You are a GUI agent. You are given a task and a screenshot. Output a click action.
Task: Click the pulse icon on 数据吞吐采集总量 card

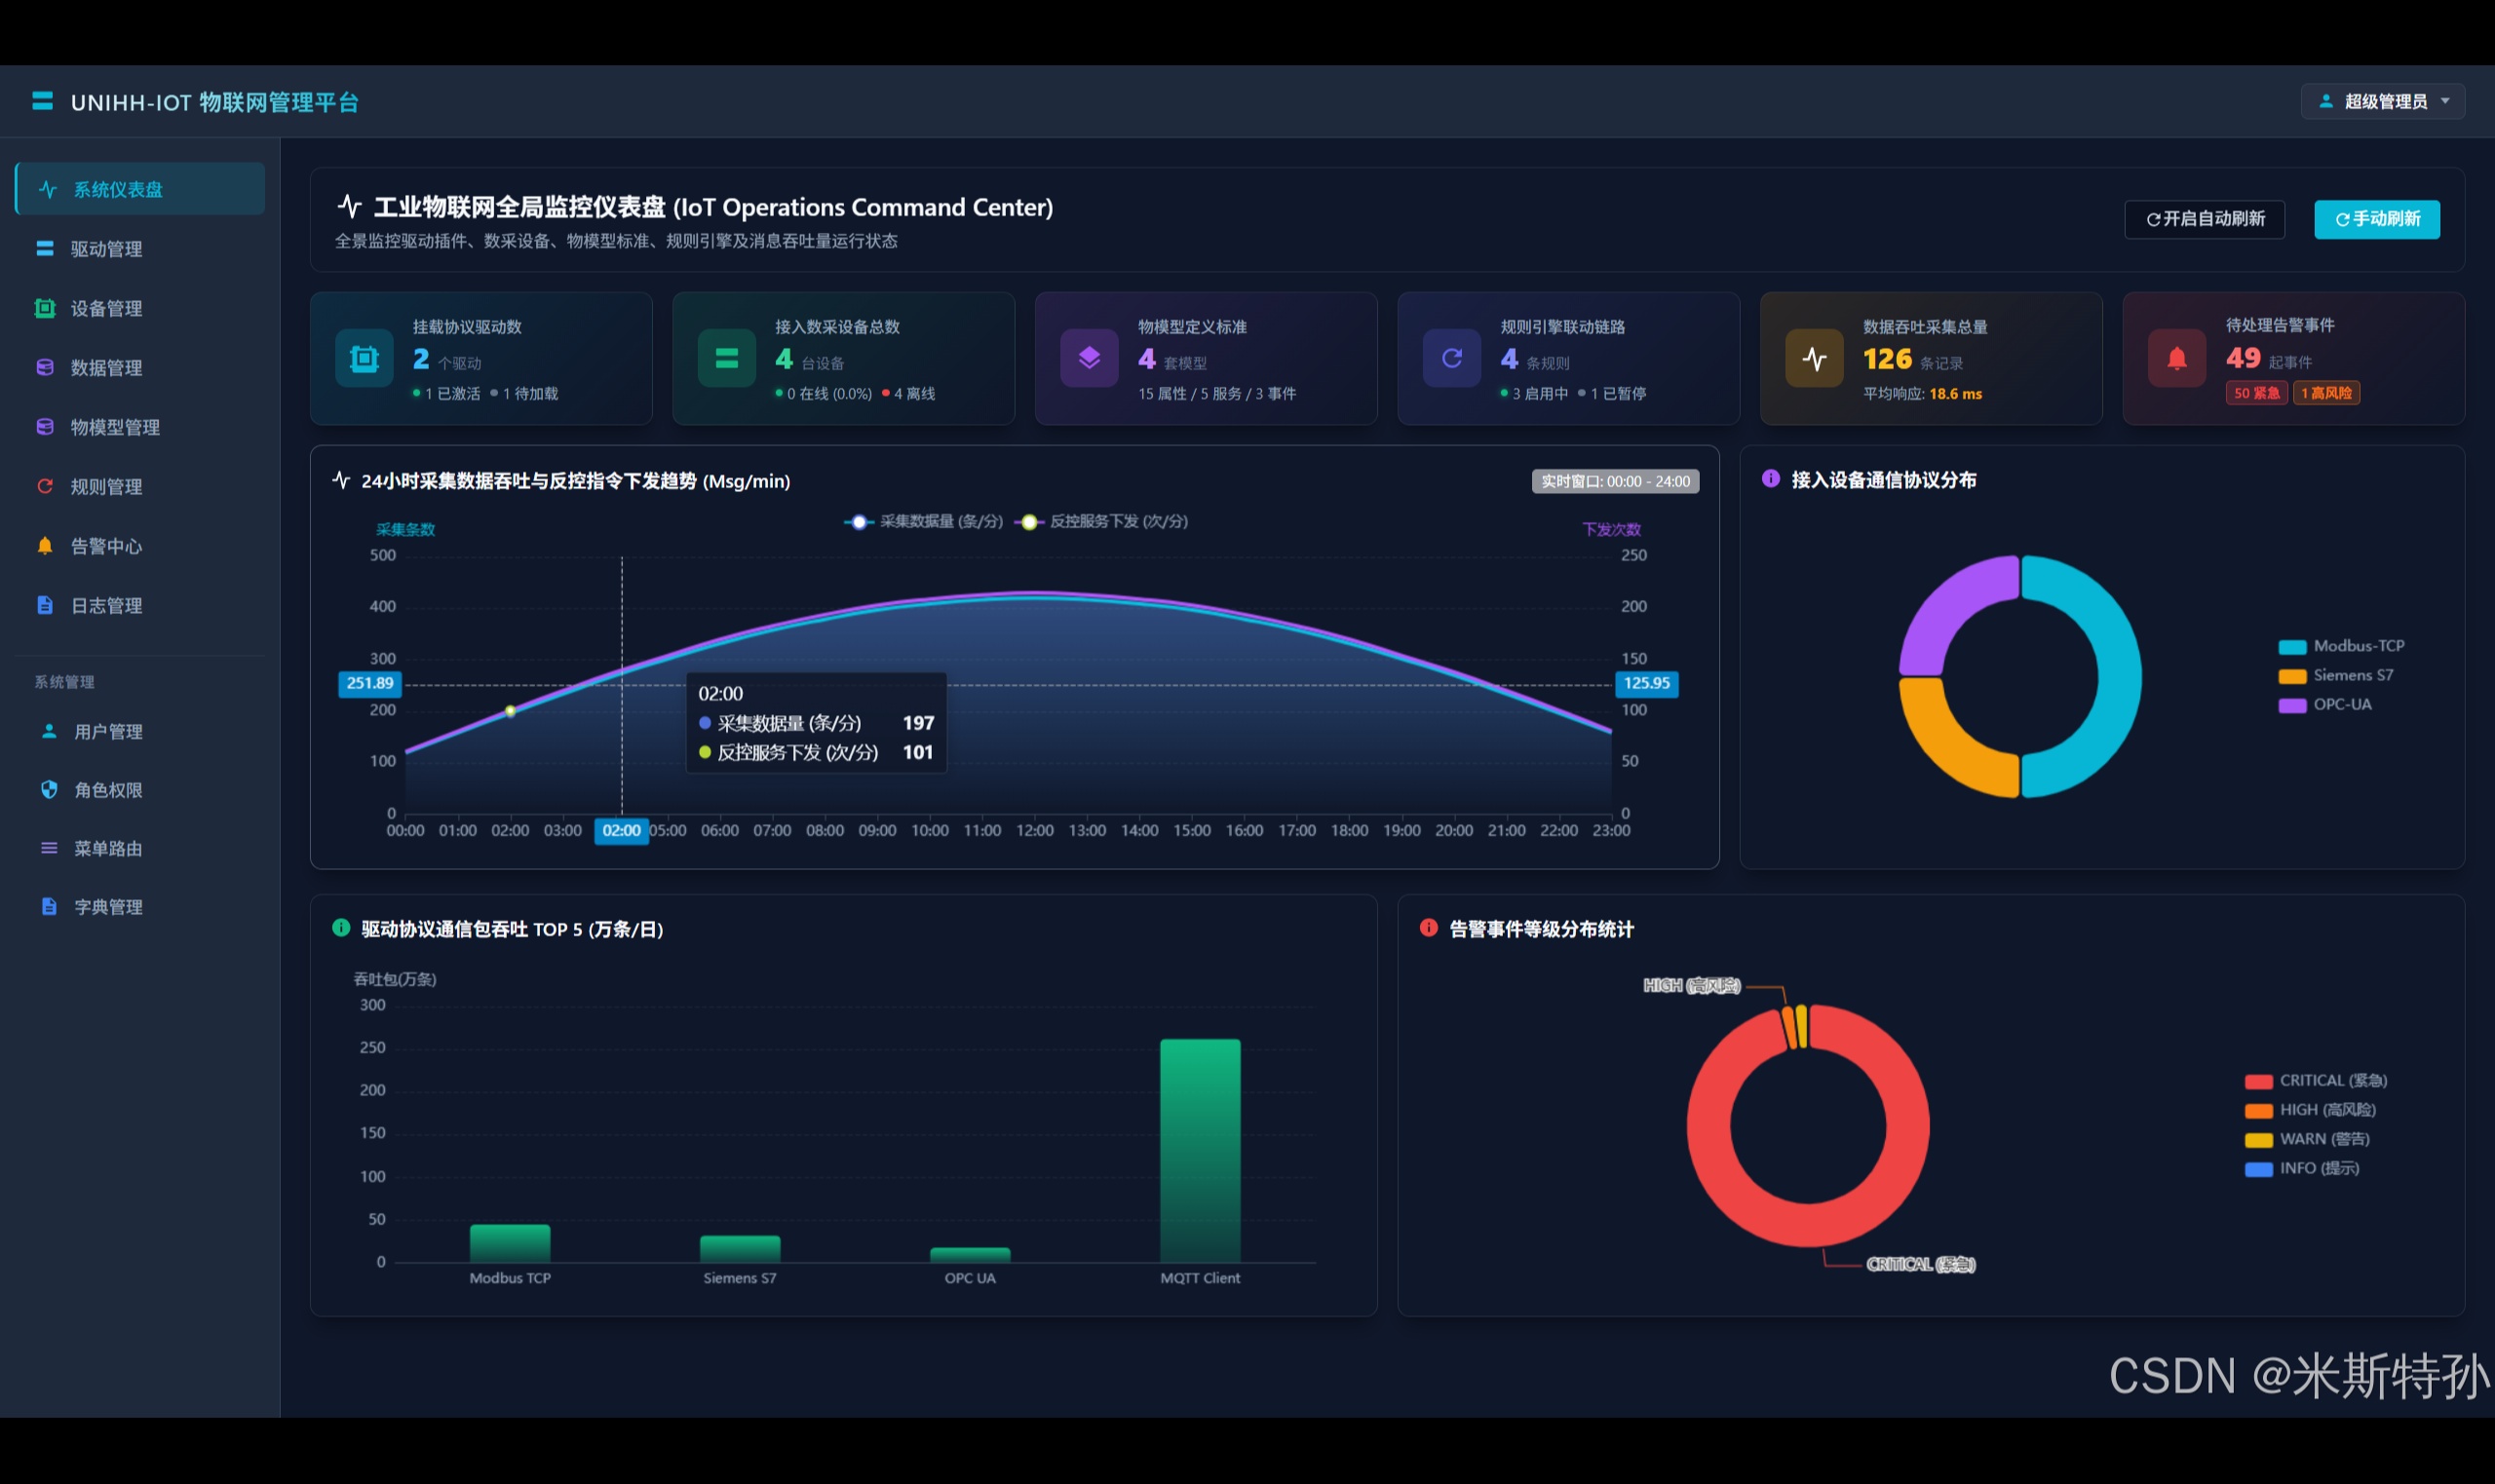click(1815, 358)
